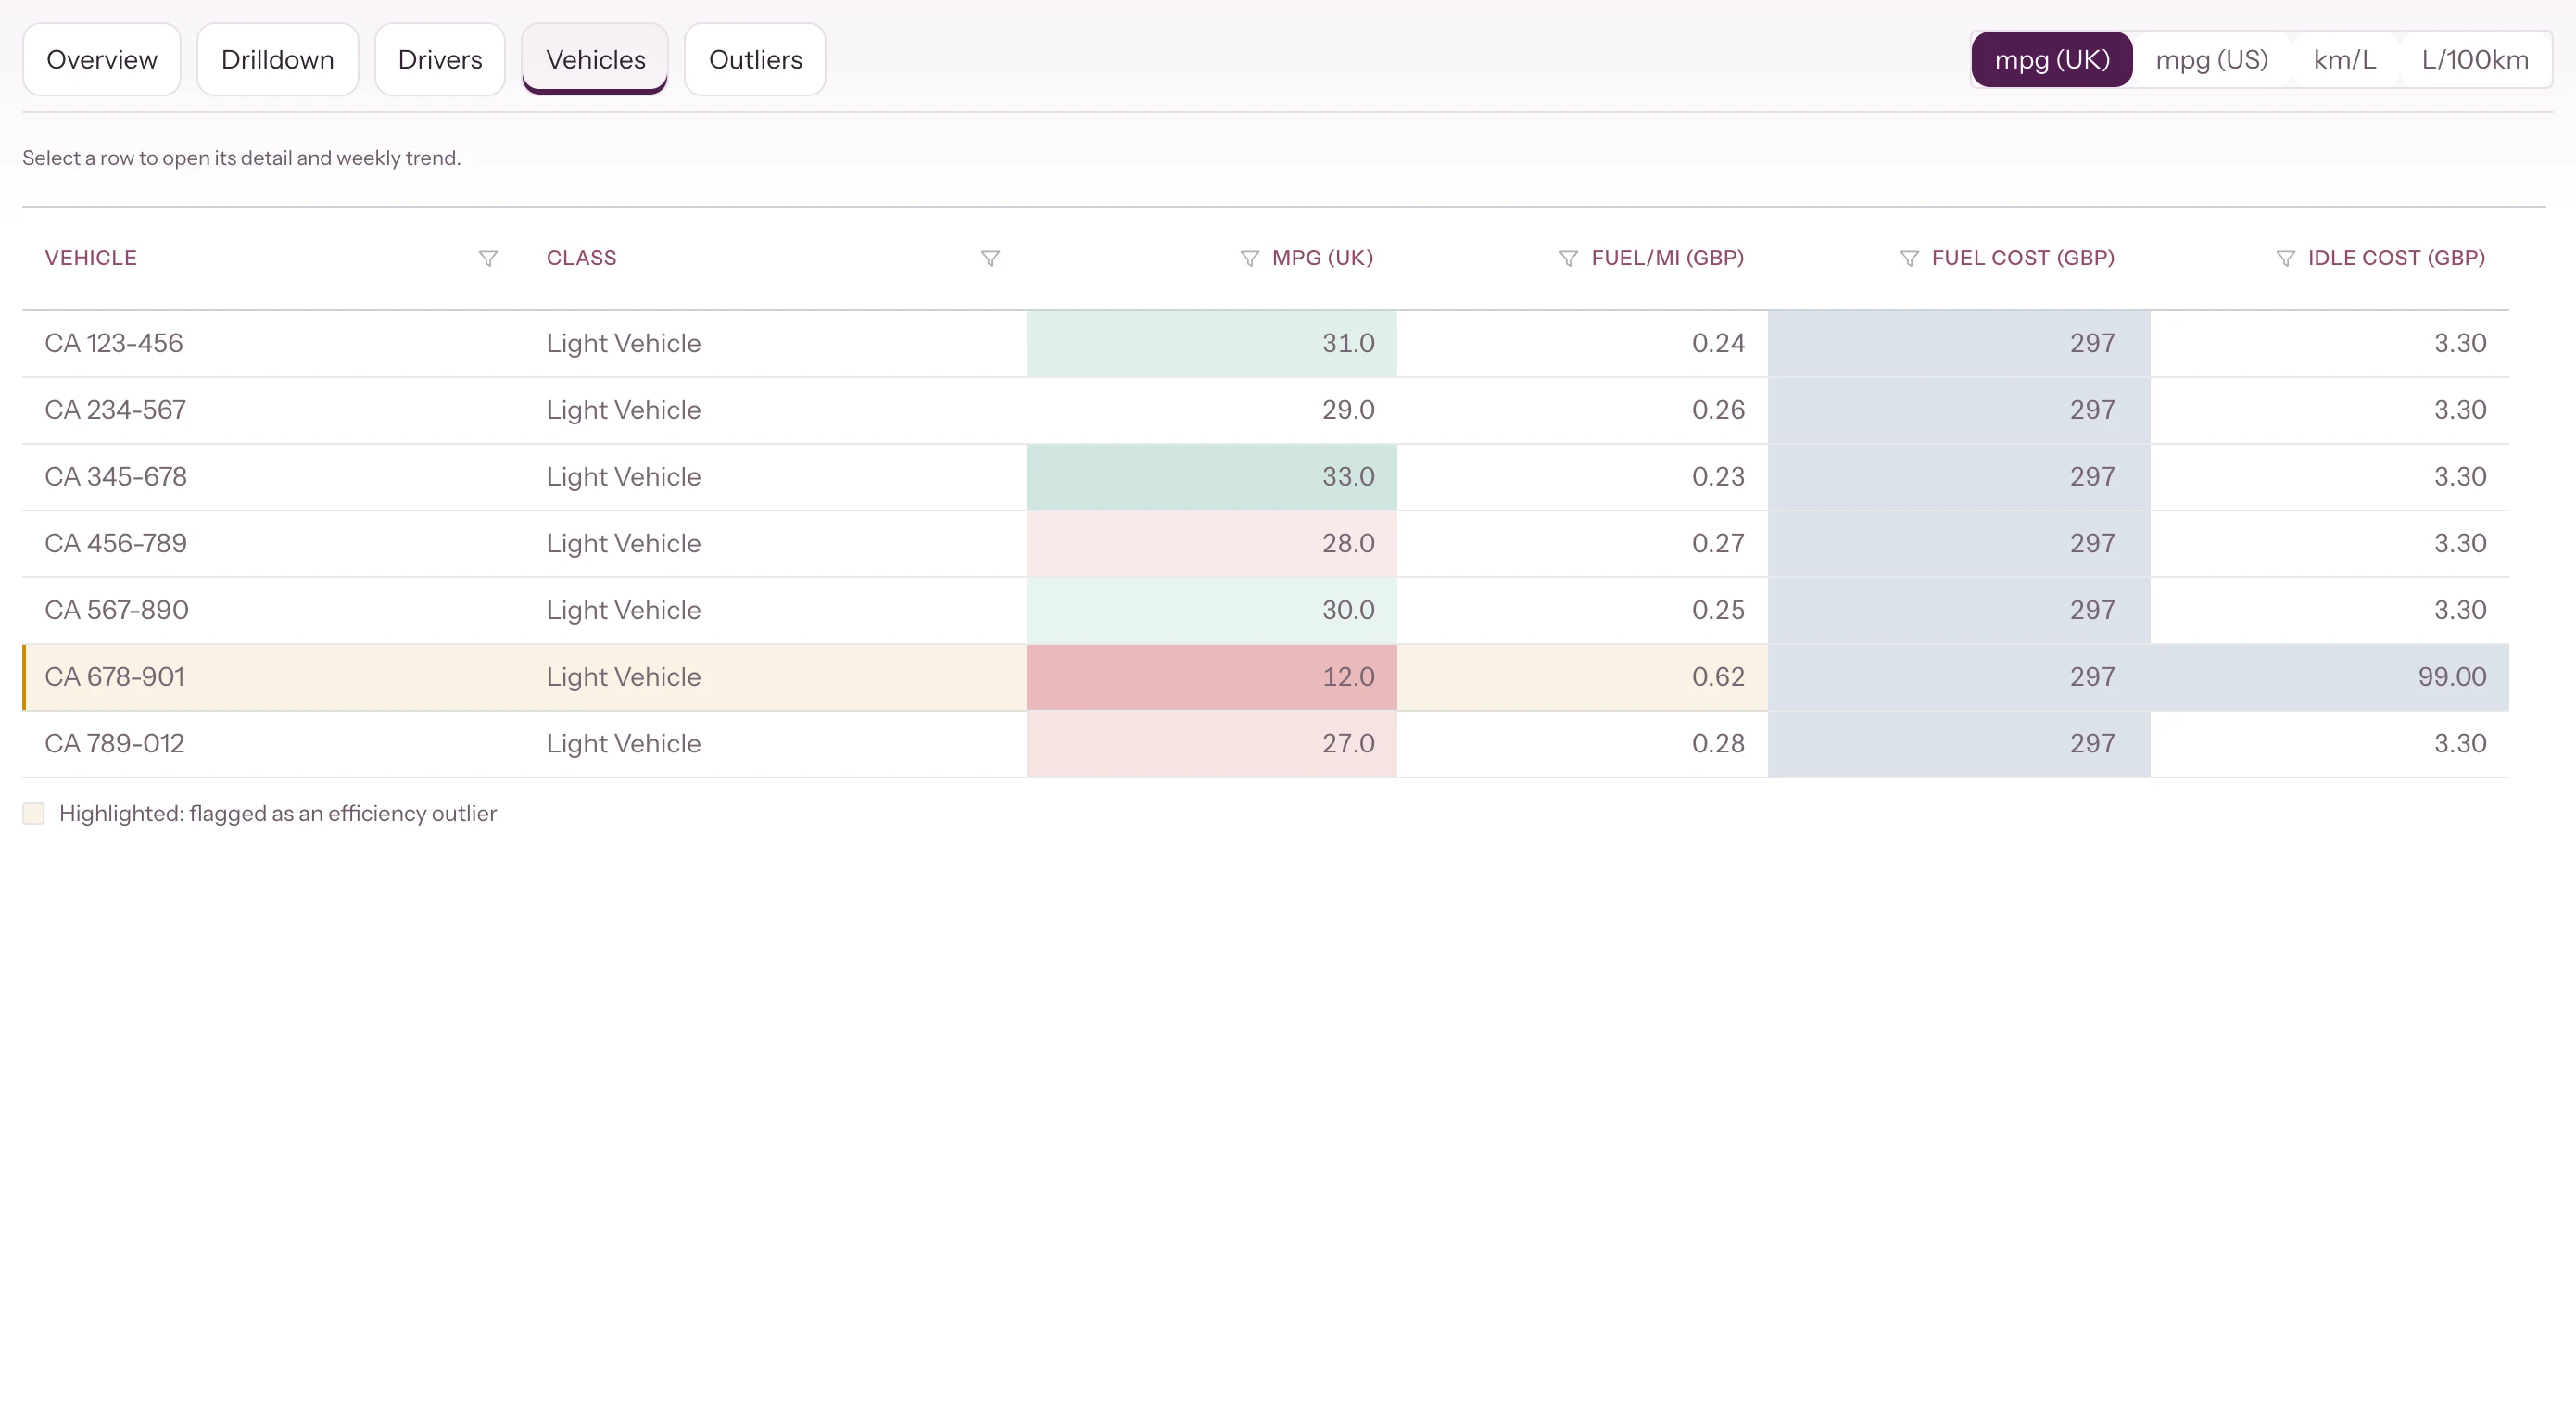Select the CA 456-789 vehicle row
Screen dimensions: 2576x1427
pyautogui.click(x=1265, y=544)
